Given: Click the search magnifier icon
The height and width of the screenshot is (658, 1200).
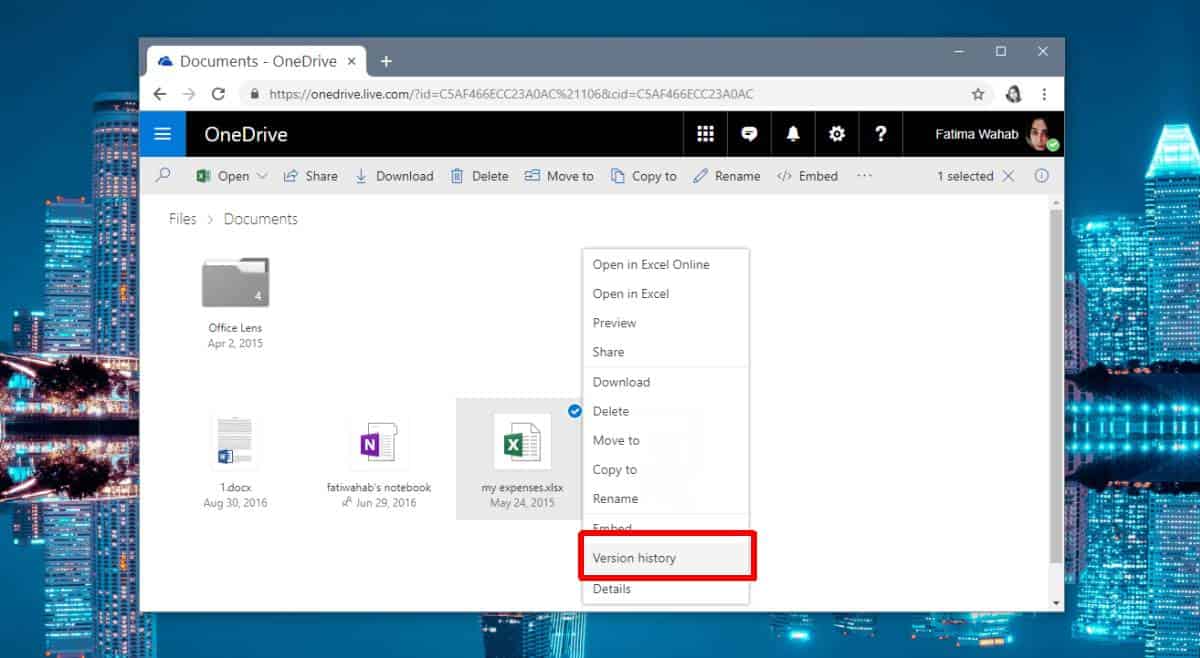Looking at the screenshot, I should (x=163, y=175).
